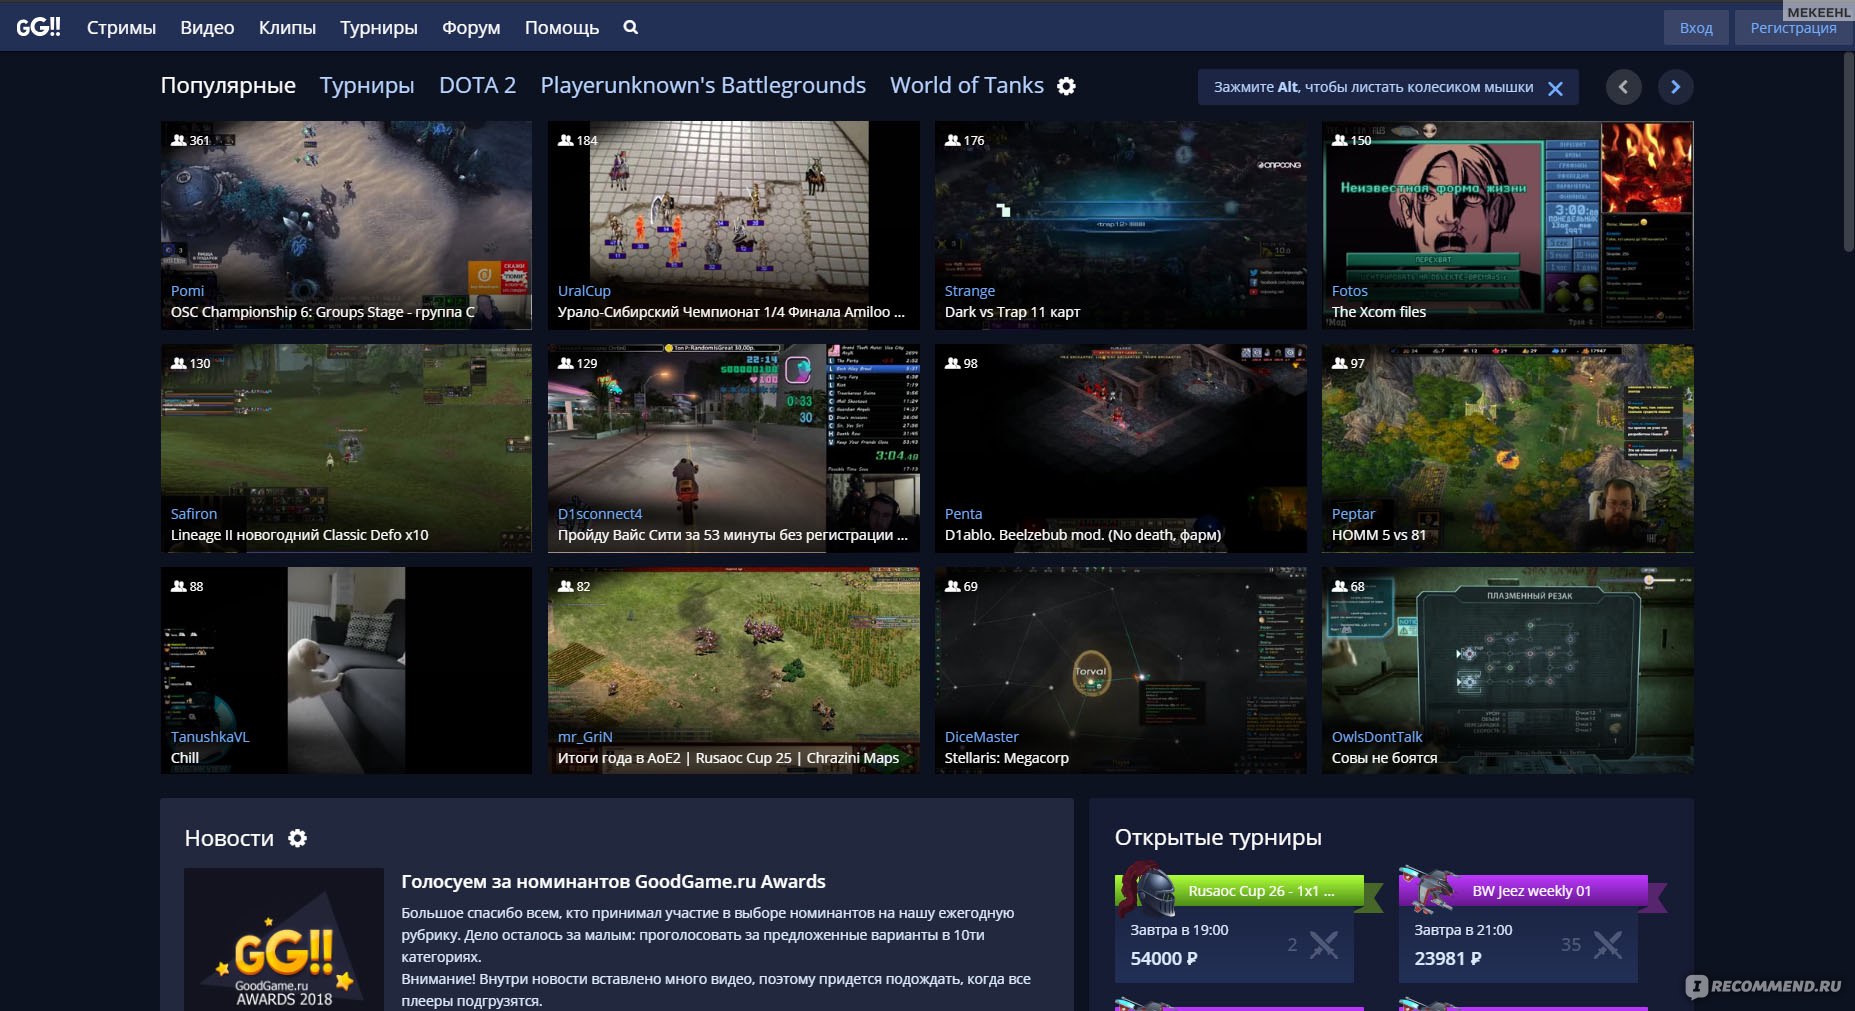The width and height of the screenshot is (1855, 1011).
Task: Click the UralCup streamer name link
Action: coord(584,291)
